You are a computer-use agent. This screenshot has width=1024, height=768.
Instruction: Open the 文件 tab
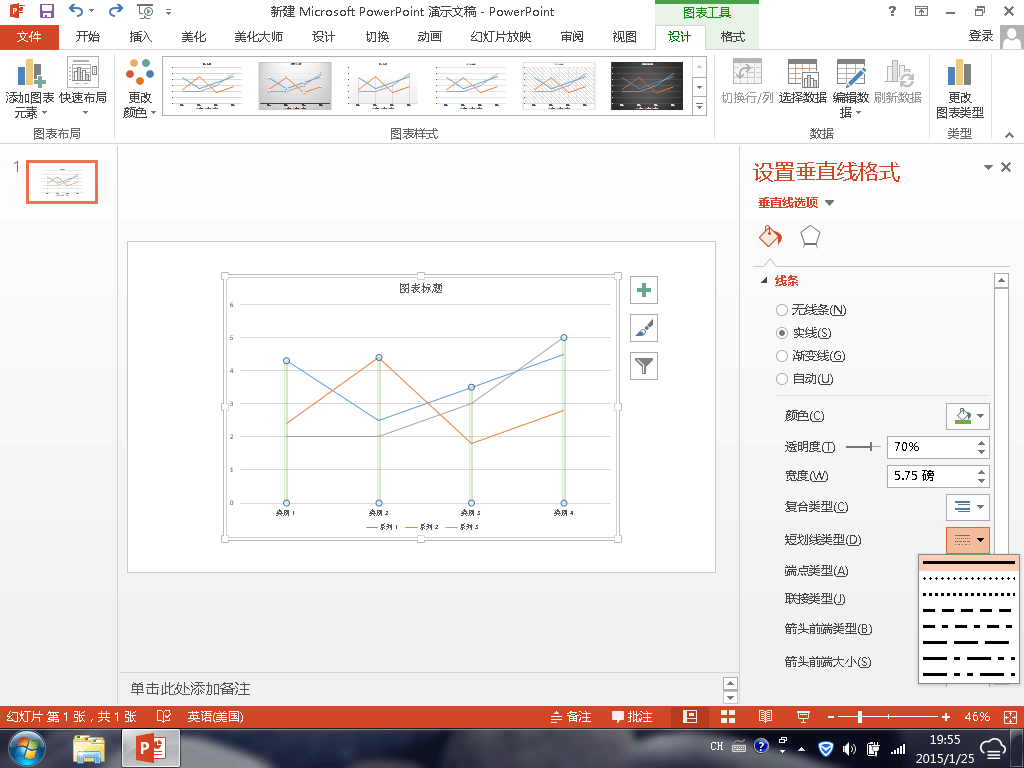29,37
